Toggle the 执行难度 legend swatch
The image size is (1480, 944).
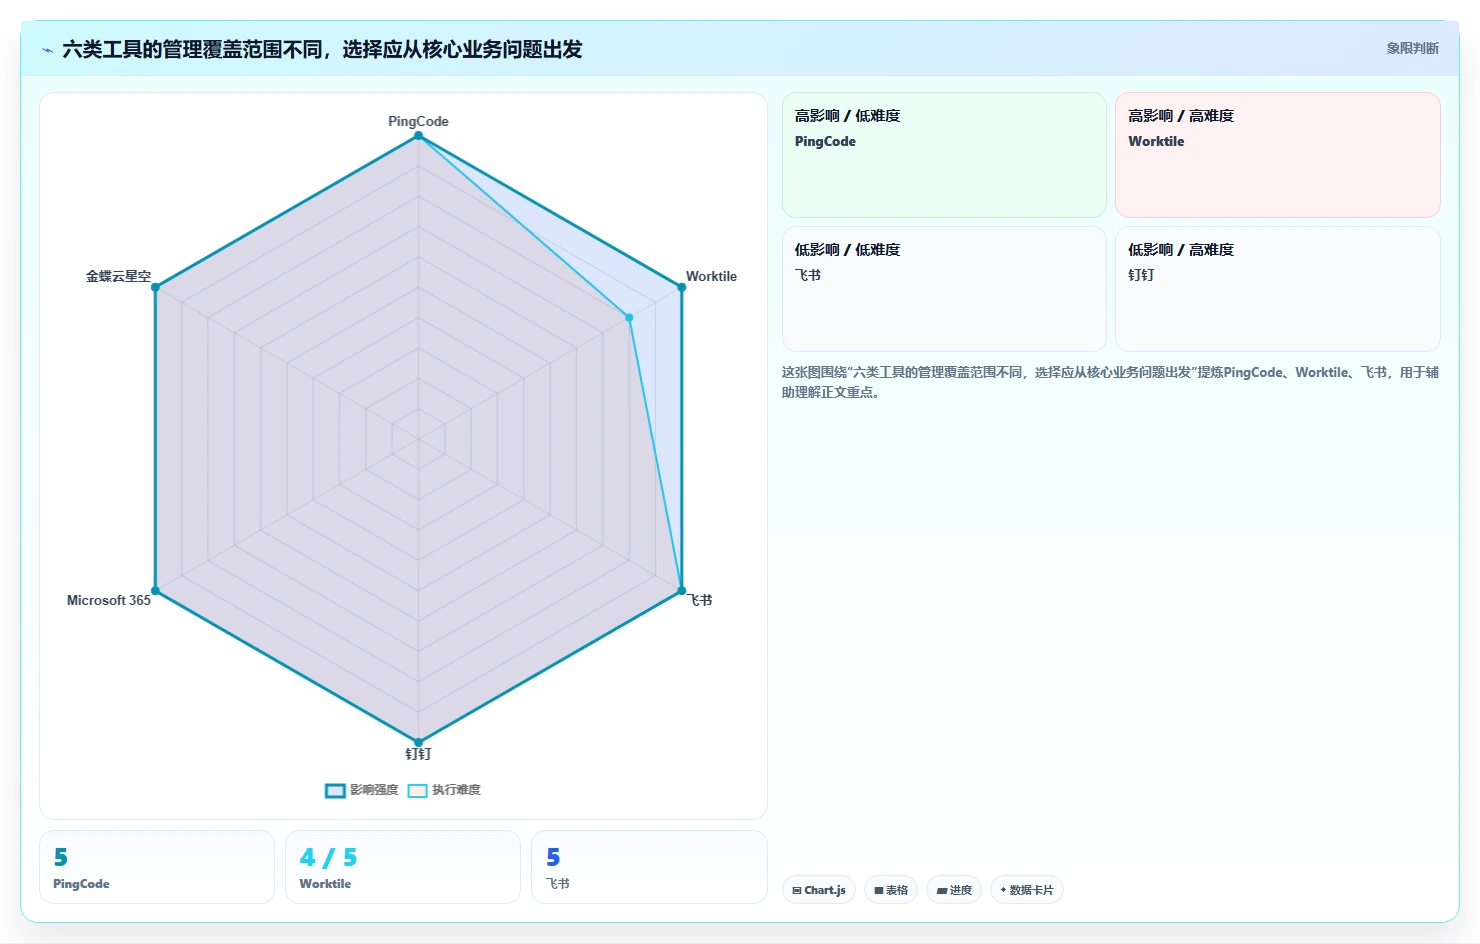417,791
